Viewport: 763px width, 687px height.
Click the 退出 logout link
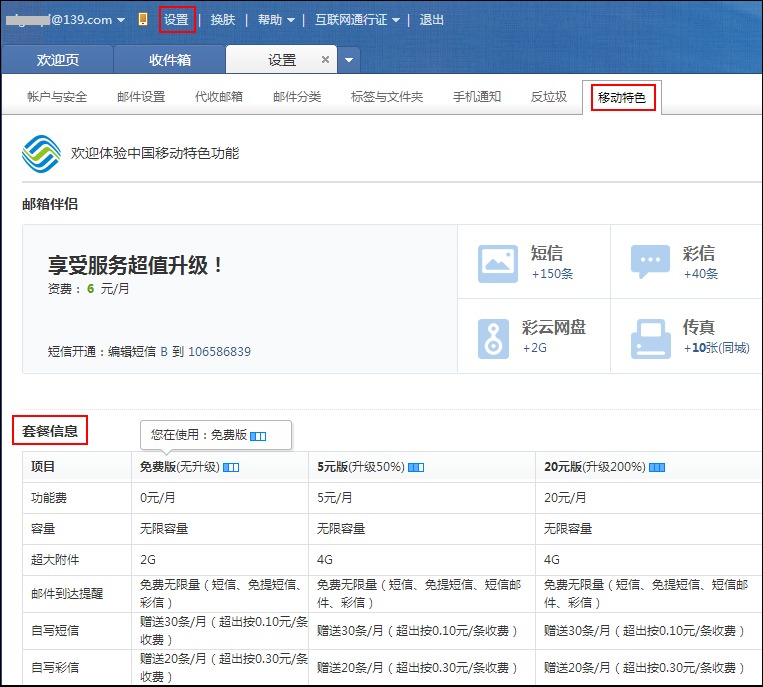[432, 19]
